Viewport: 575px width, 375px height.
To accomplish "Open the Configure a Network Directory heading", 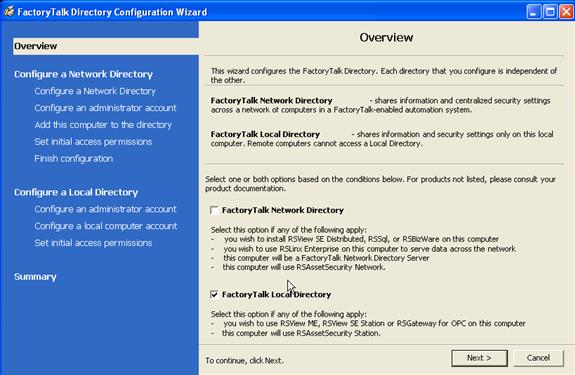I will click(83, 74).
